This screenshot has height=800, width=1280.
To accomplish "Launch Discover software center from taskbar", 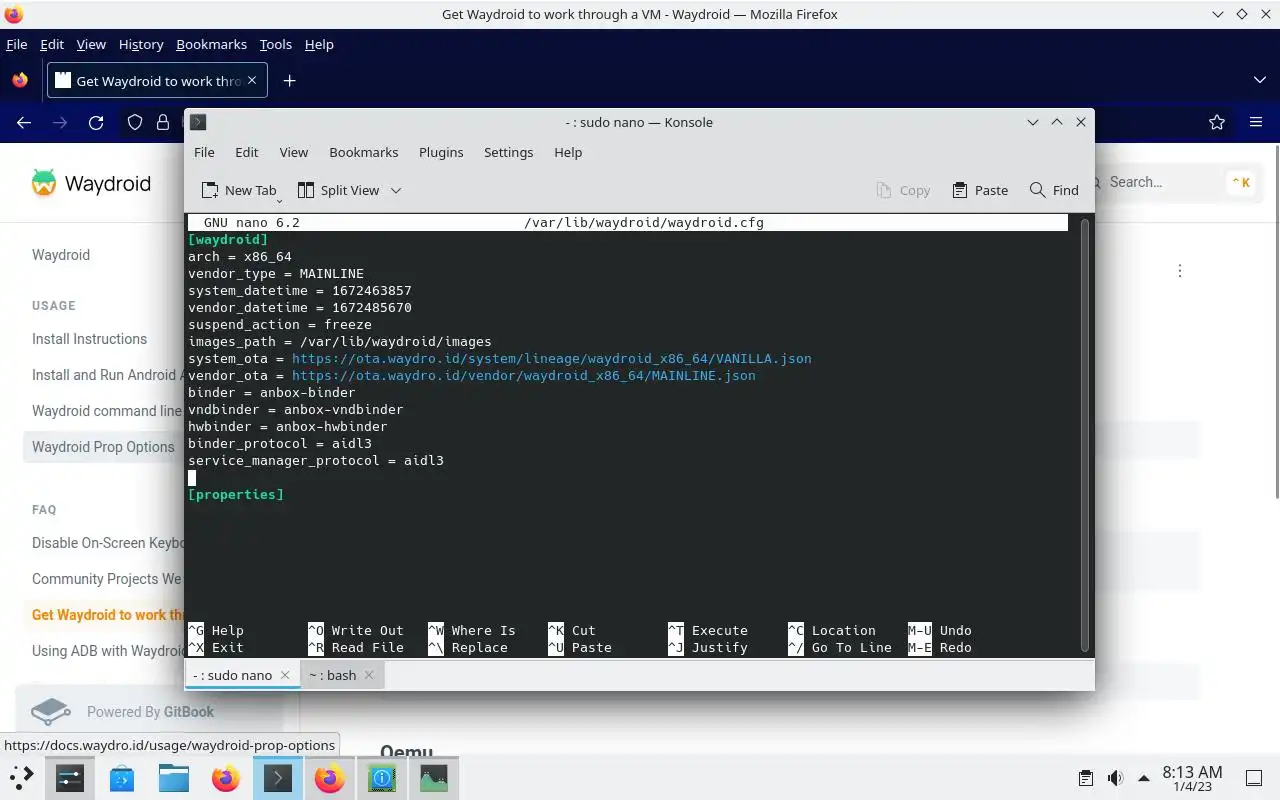I will coord(122,777).
